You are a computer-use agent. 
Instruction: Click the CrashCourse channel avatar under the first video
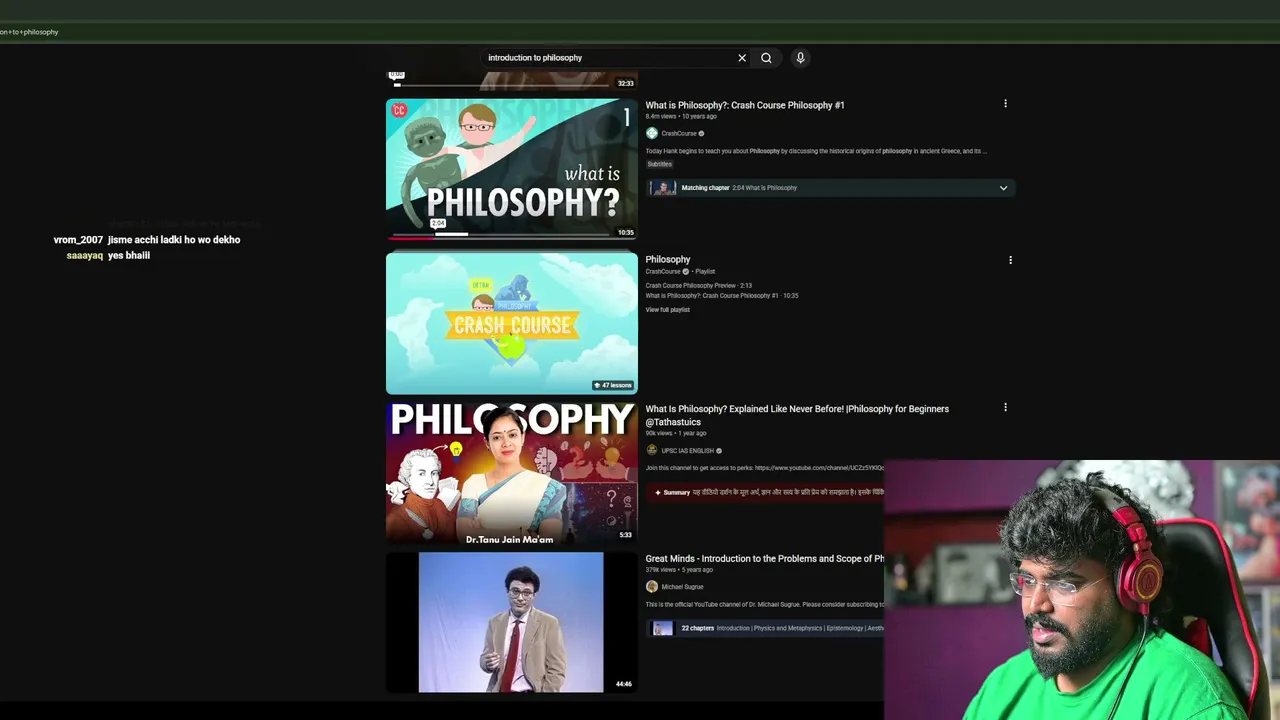(x=652, y=133)
